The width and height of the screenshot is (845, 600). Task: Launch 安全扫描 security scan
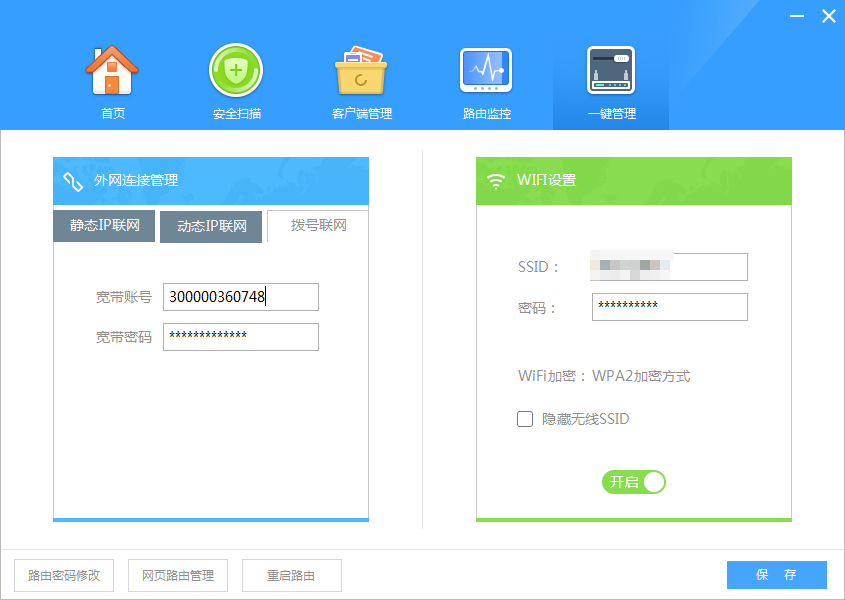(236, 70)
